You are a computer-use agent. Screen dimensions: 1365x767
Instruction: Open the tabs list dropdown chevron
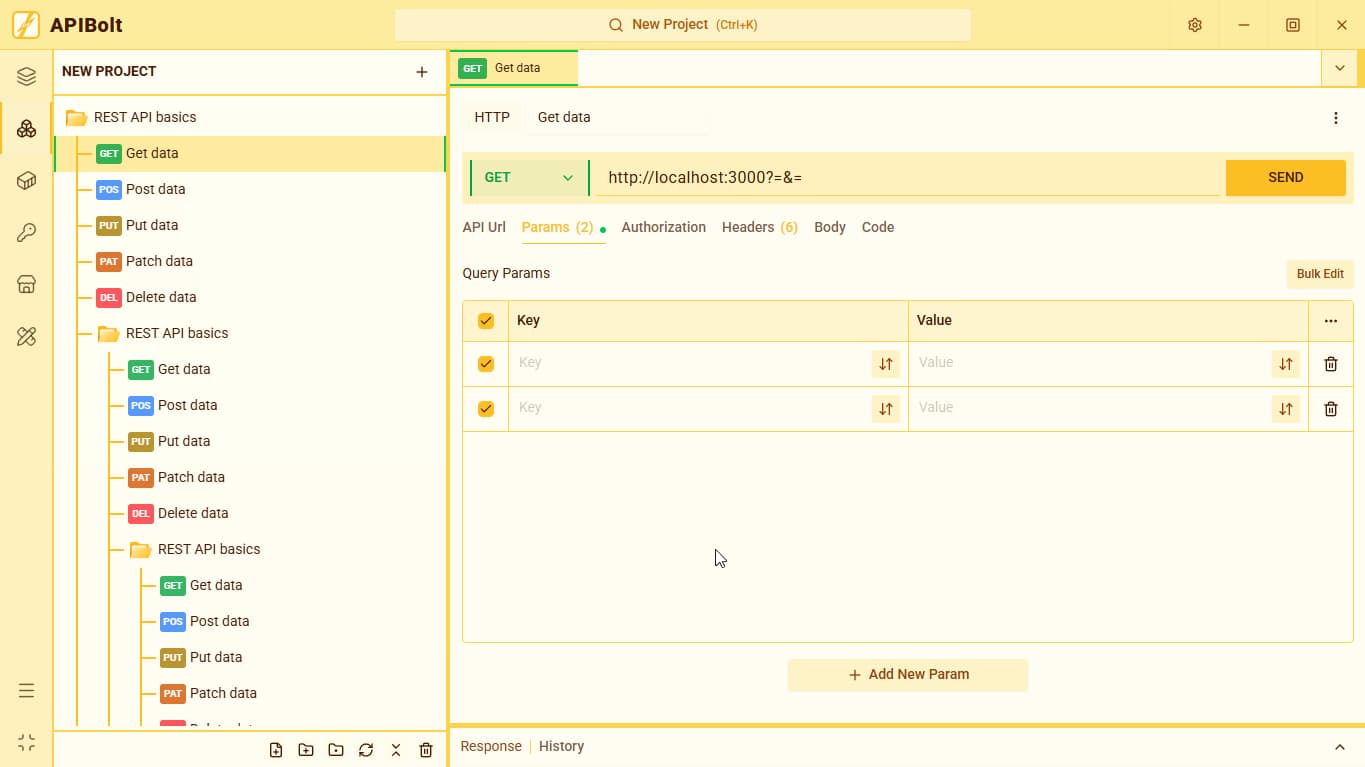tap(1339, 68)
